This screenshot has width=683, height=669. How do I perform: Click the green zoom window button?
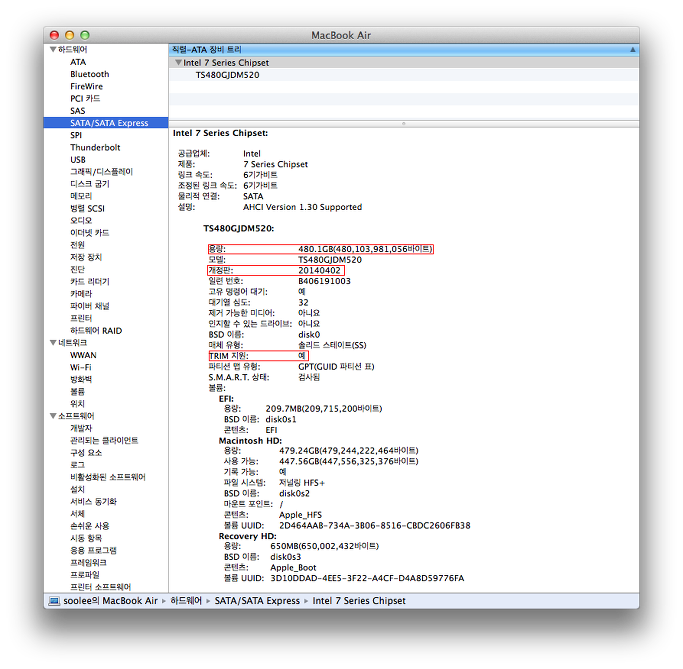pos(85,35)
